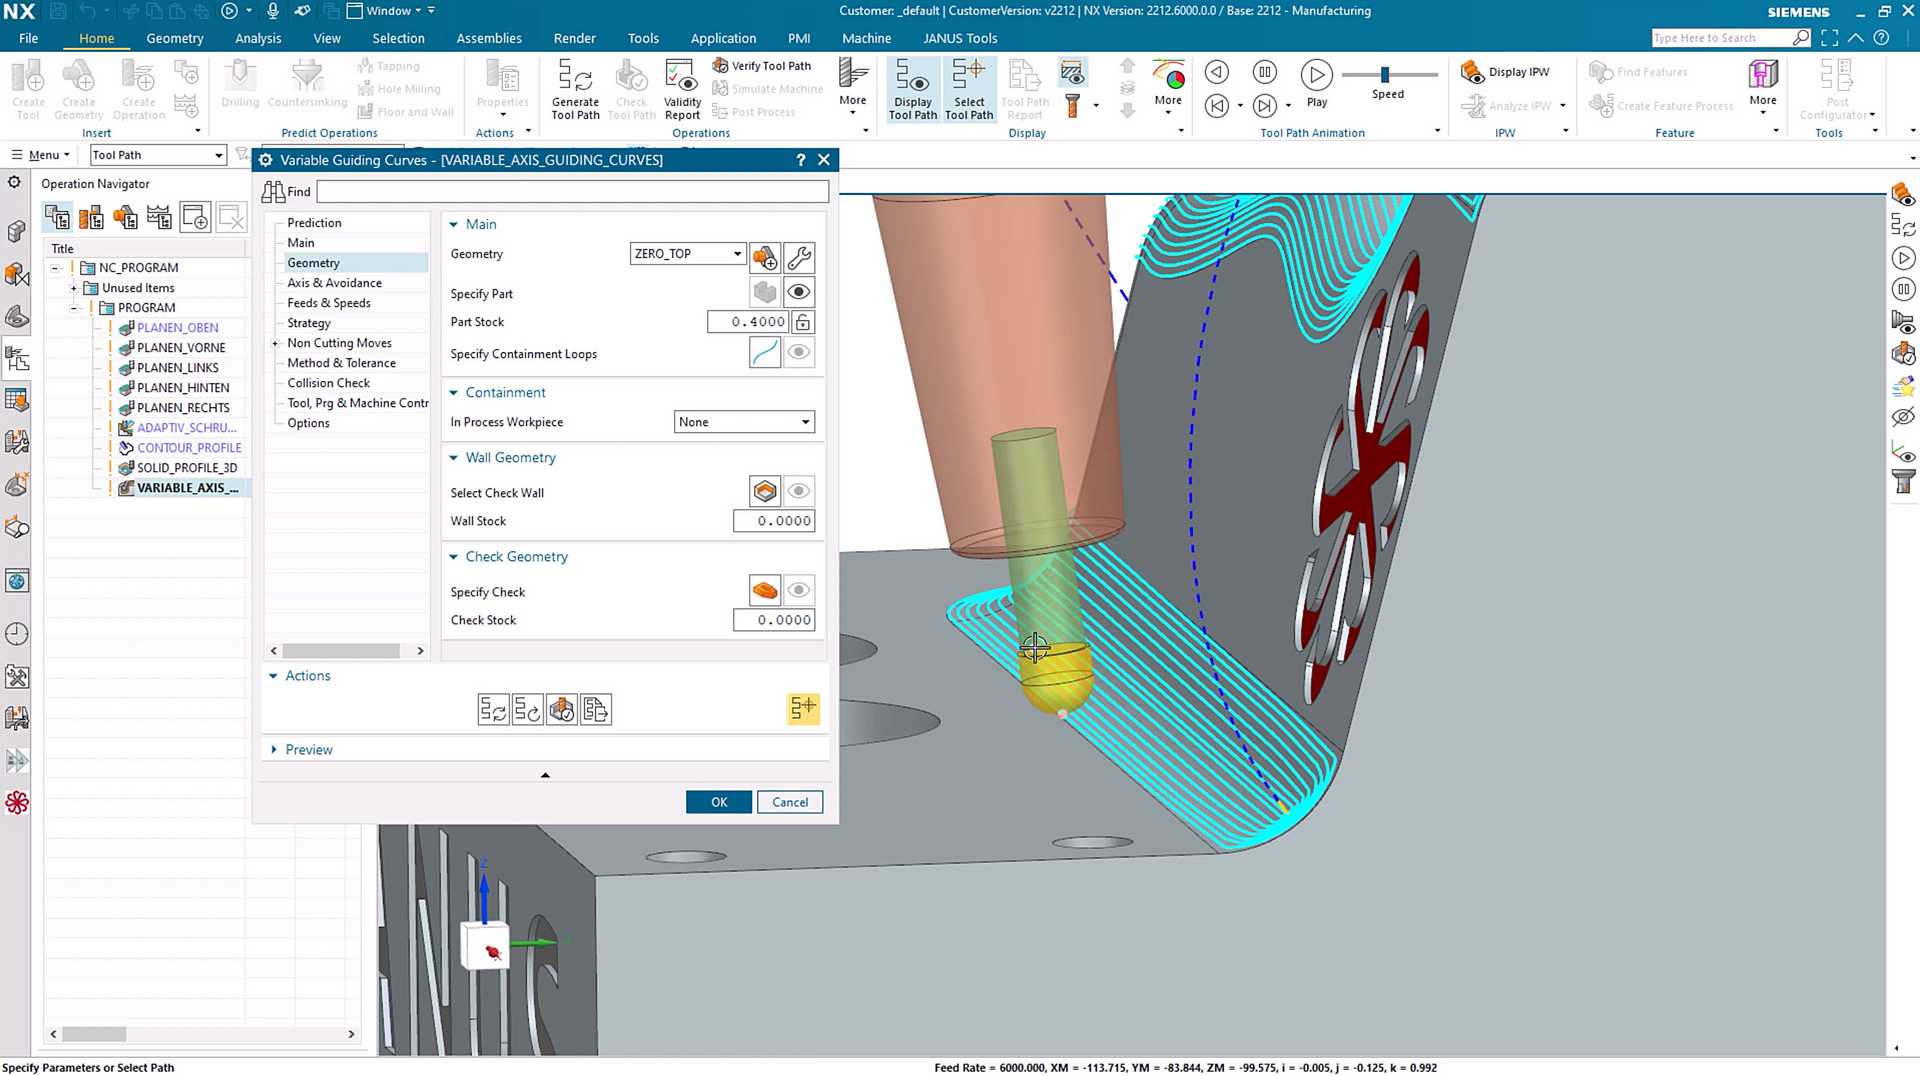Toggle display of Specify Part geometry
1920x1076 pixels.
click(799, 292)
